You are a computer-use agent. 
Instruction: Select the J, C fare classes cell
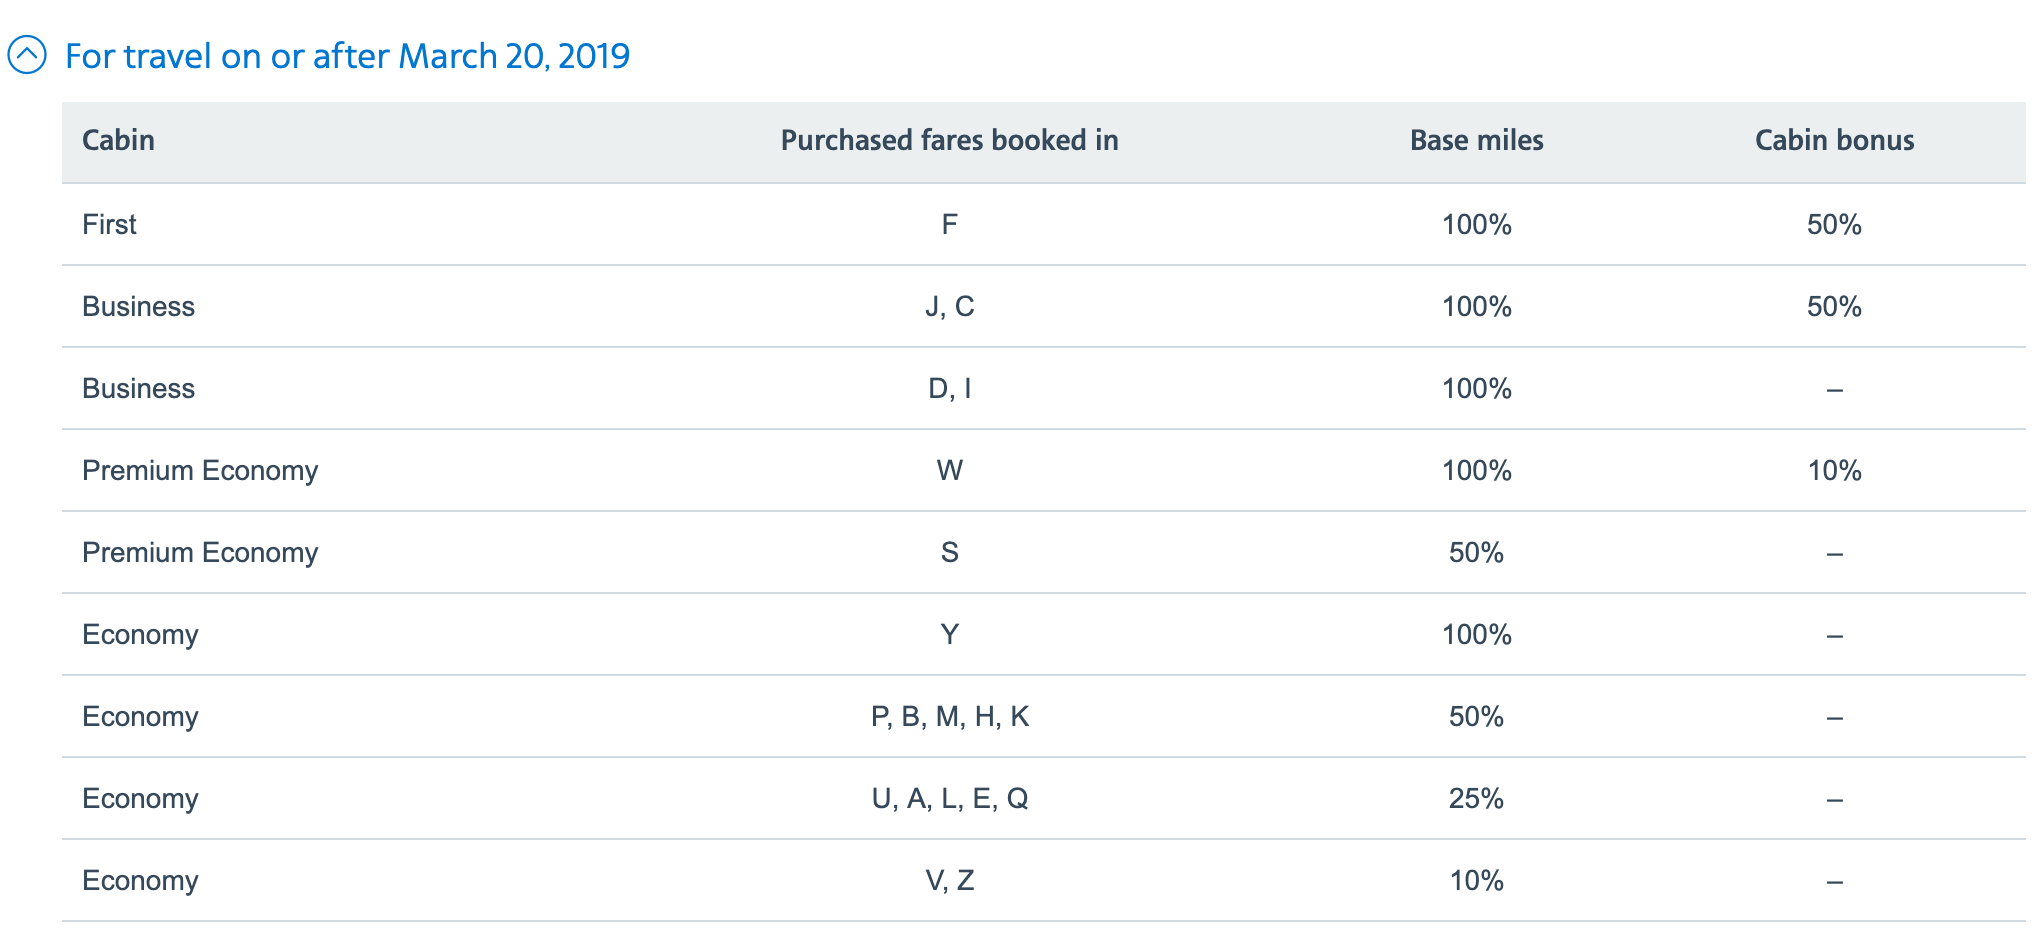pos(949,306)
